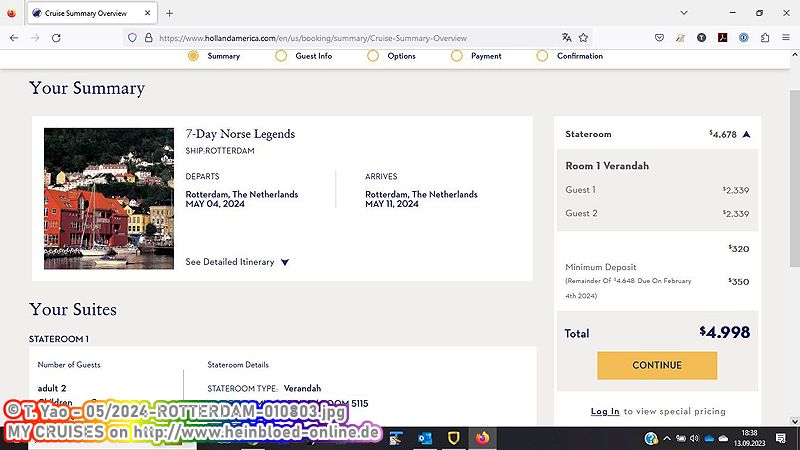
Task: Click the Minimum Deposit label
Action: [x=601, y=267]
